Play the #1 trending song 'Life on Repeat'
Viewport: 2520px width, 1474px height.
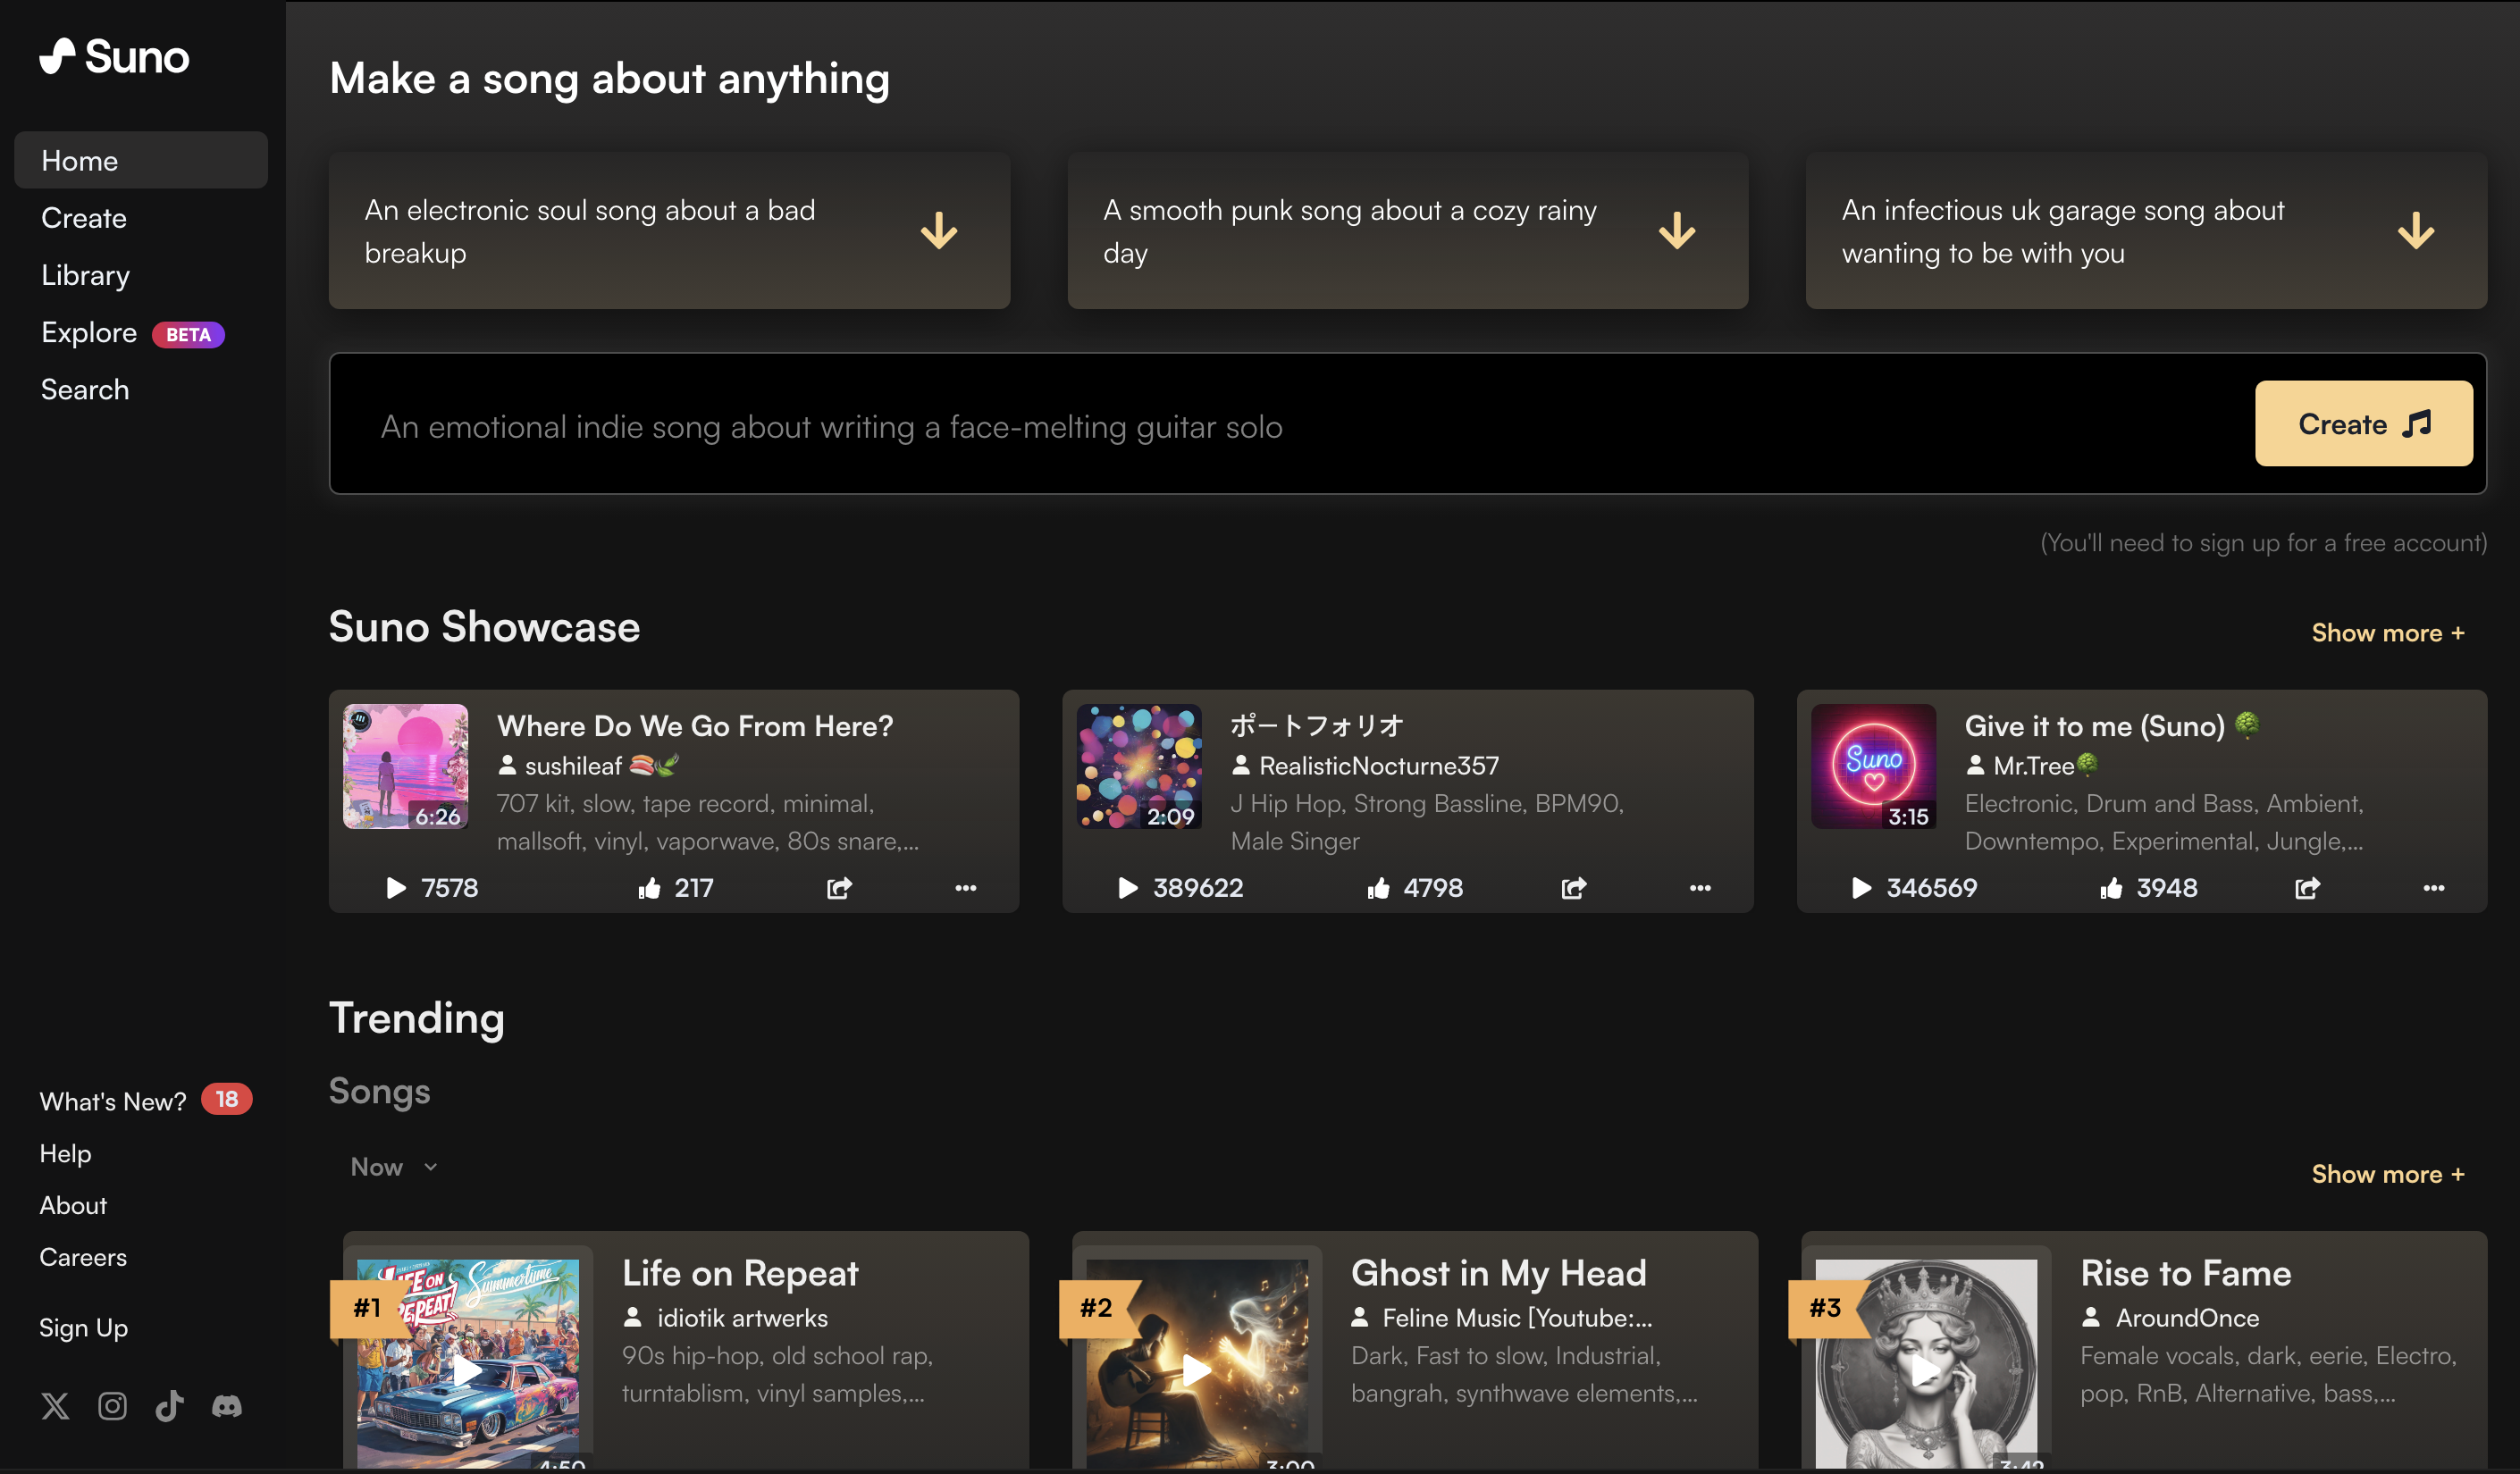click(x=467, y=1370)
